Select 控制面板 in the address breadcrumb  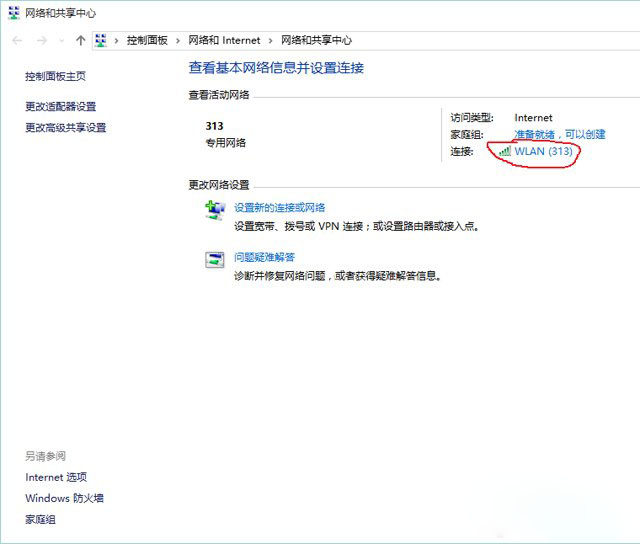tap(147, 41)
